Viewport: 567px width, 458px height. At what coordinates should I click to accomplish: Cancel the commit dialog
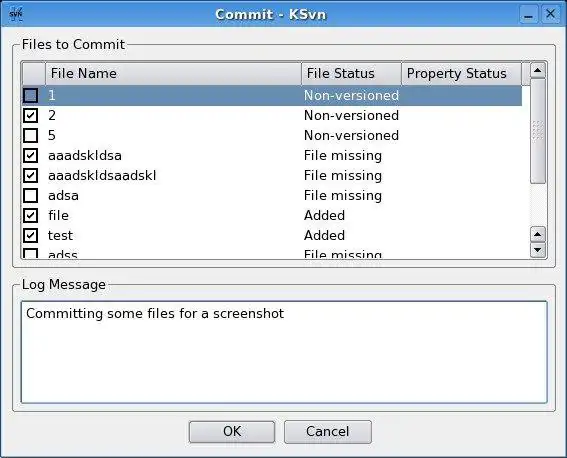[328, 432]
